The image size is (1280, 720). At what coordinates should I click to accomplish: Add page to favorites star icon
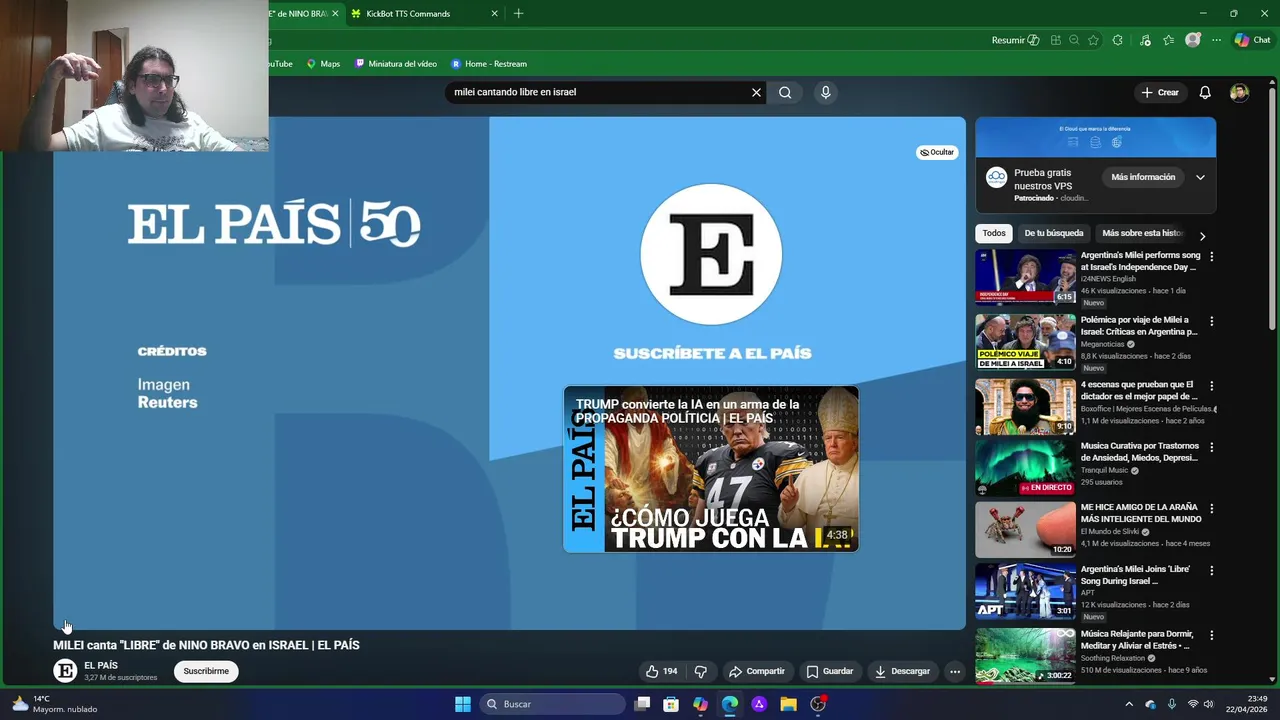point(1093,40)
